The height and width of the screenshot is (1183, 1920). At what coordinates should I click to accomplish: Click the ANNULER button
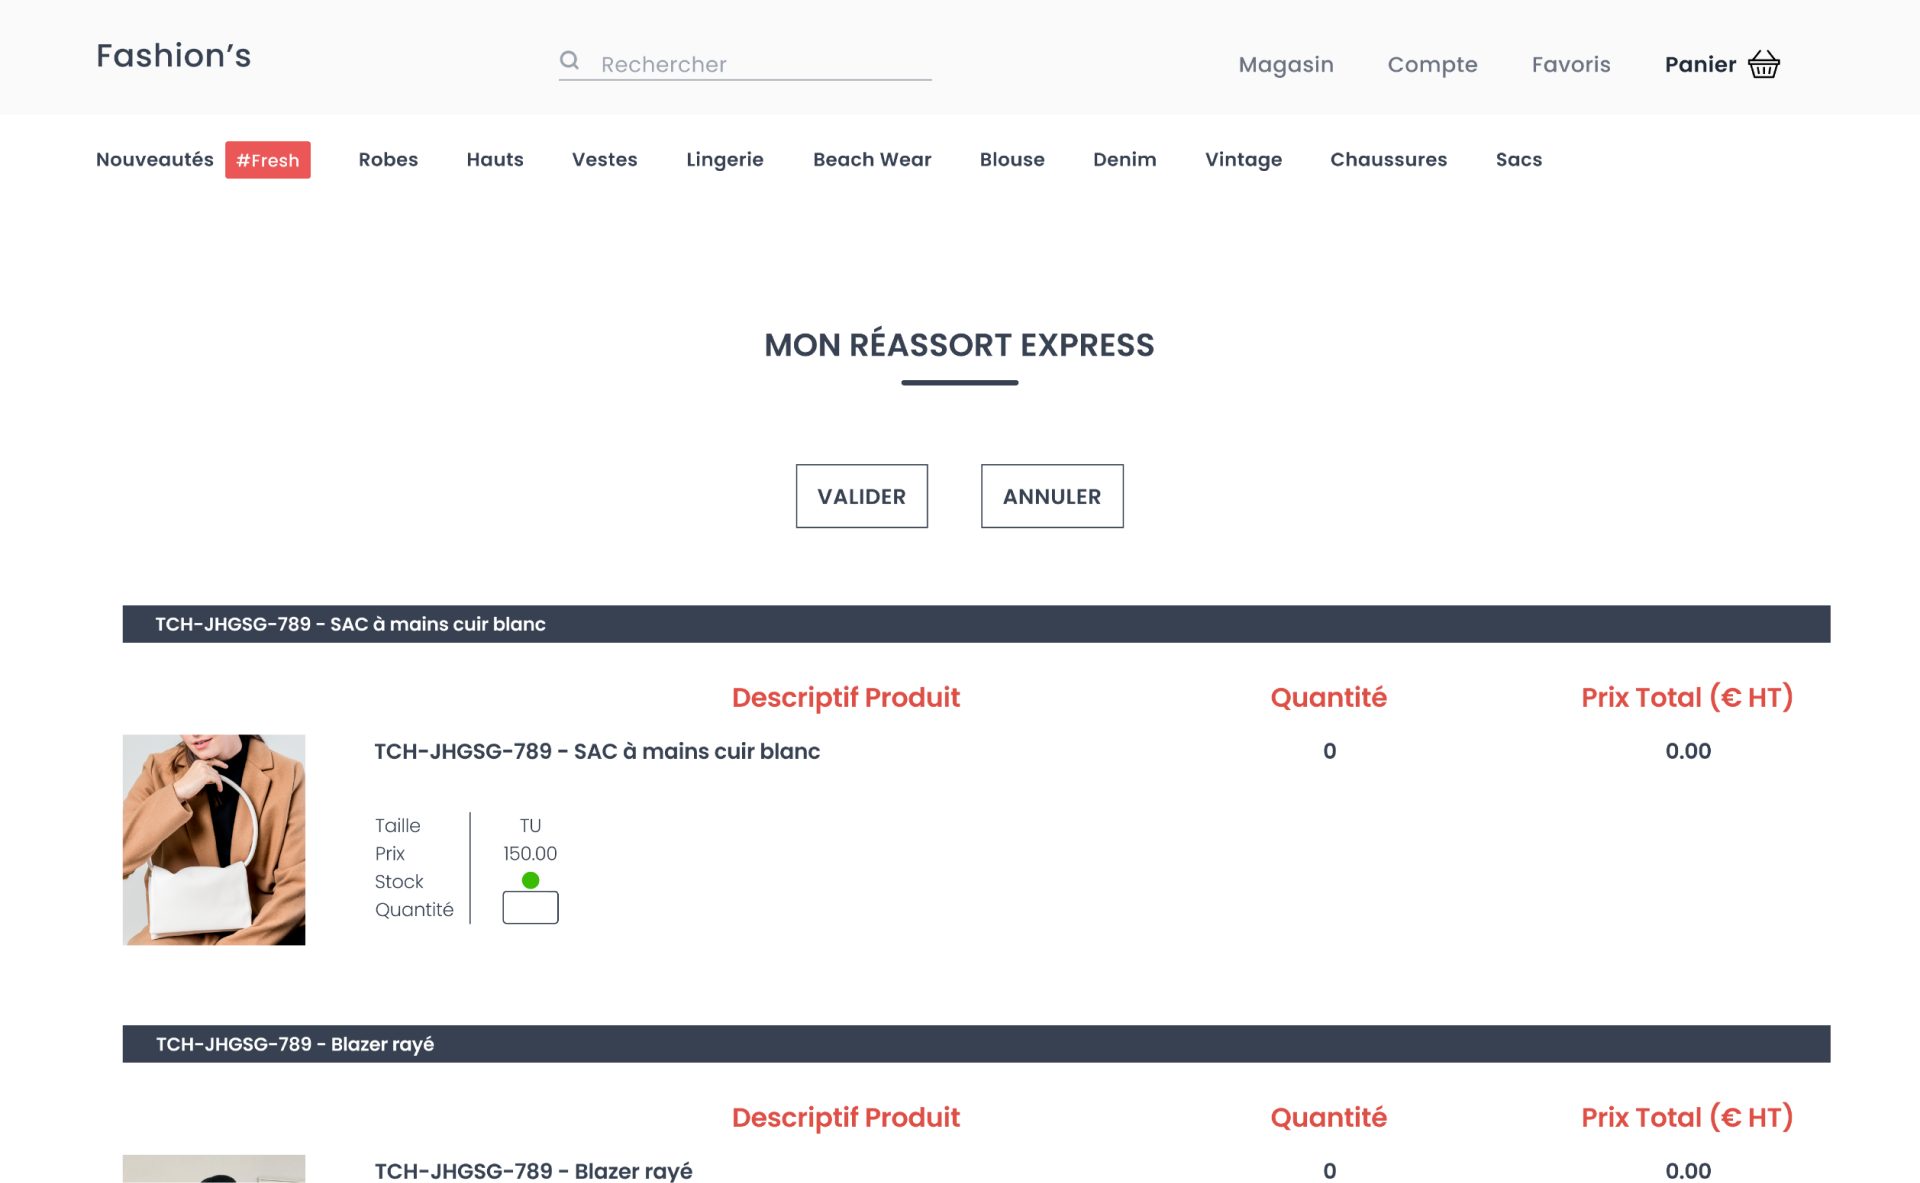click(1052, 496)
